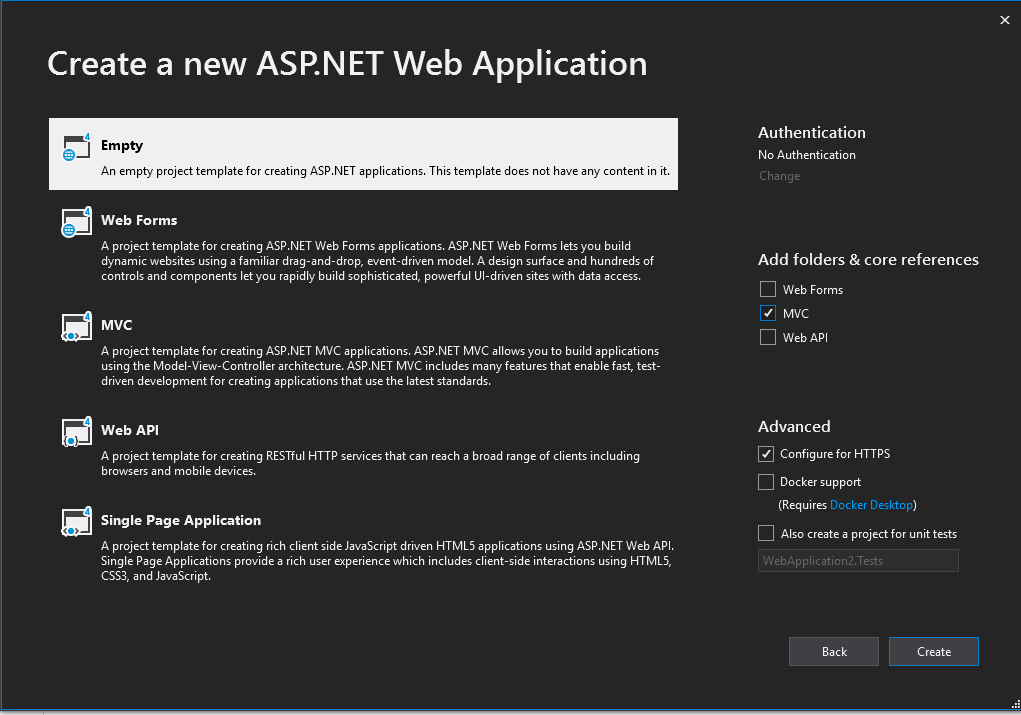The height and width of the screenshot is (715, 1021).
Task: Click the Web API description about RESTful services
Action: click(371, 463)
